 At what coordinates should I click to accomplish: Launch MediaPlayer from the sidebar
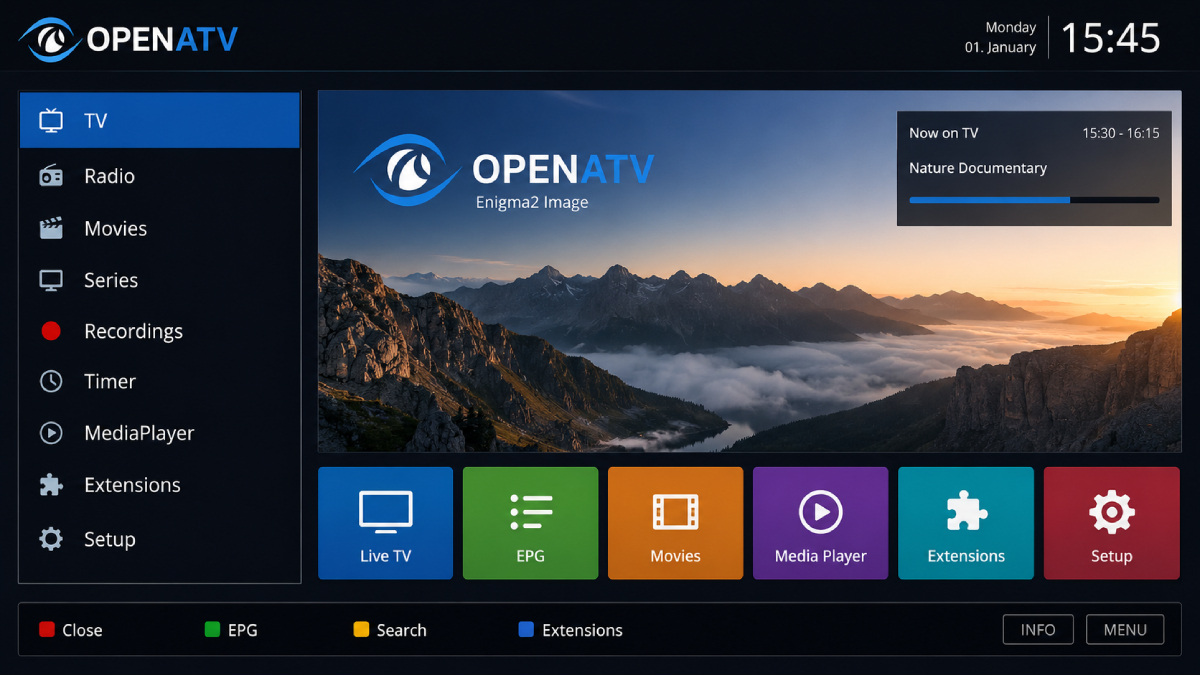pos(160,433)
